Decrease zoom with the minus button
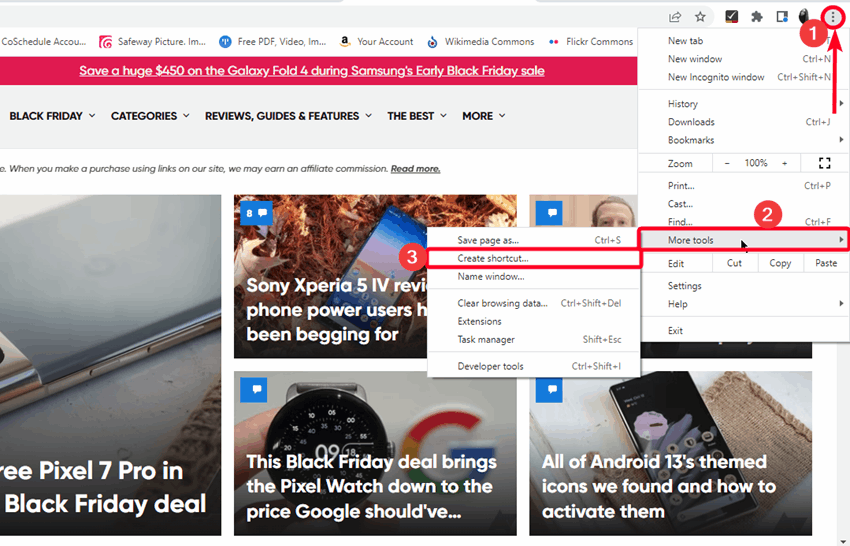The image size is (850, 546). [727, 163]
